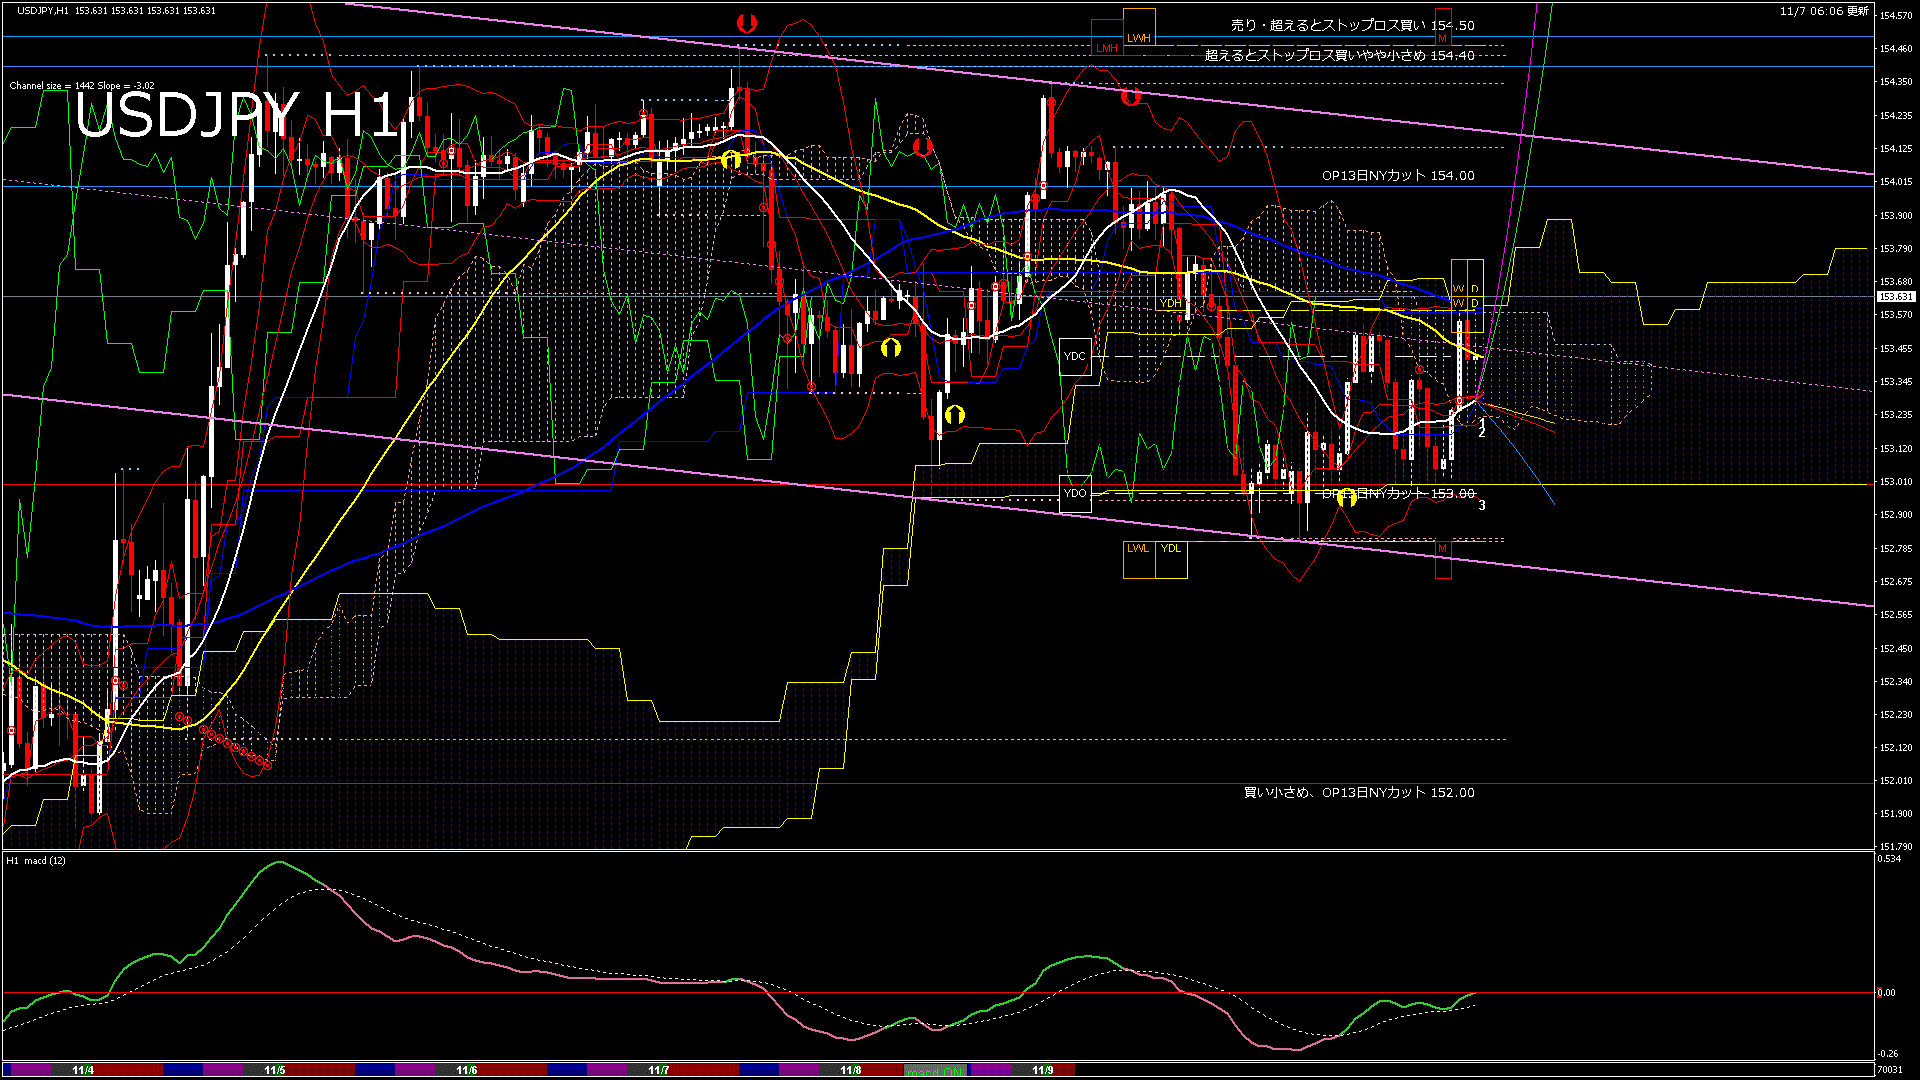Select the 11/7 date marker
The image size is (1920, 1080).
tap(658, 1070)
